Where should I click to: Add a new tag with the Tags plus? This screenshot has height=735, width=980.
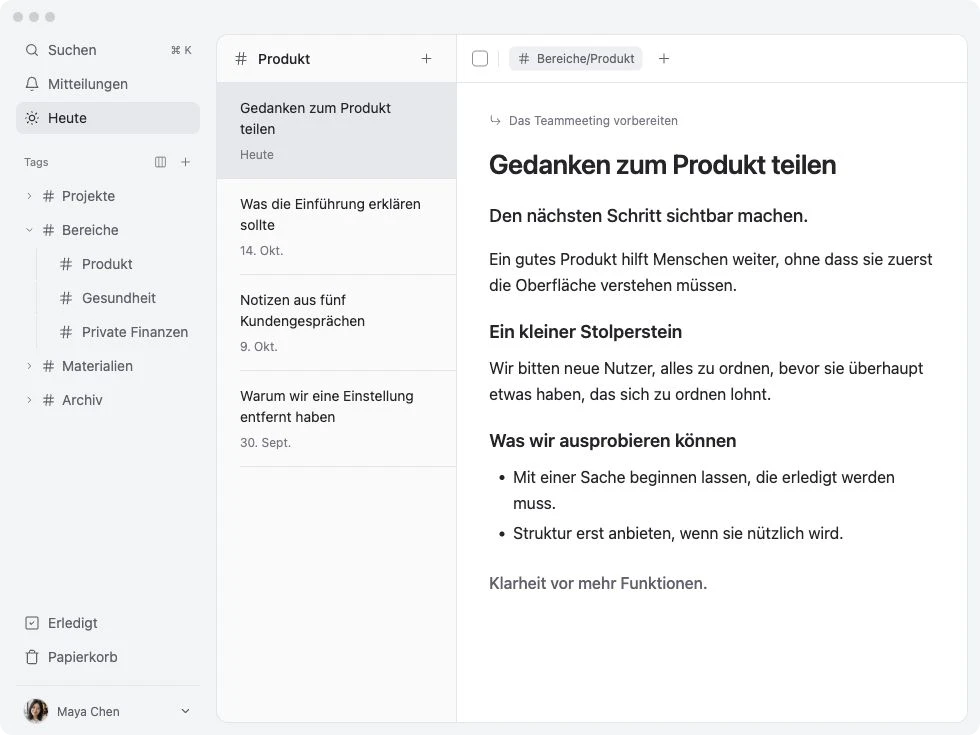pyautogui.click(x=186, y=162)
